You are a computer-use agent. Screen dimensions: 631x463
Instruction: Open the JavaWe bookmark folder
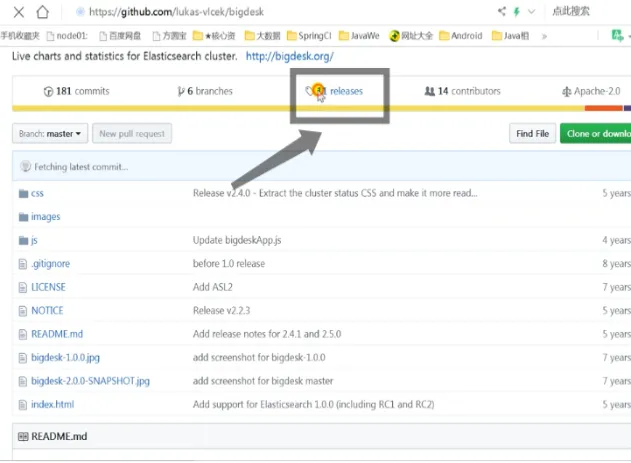359,36
